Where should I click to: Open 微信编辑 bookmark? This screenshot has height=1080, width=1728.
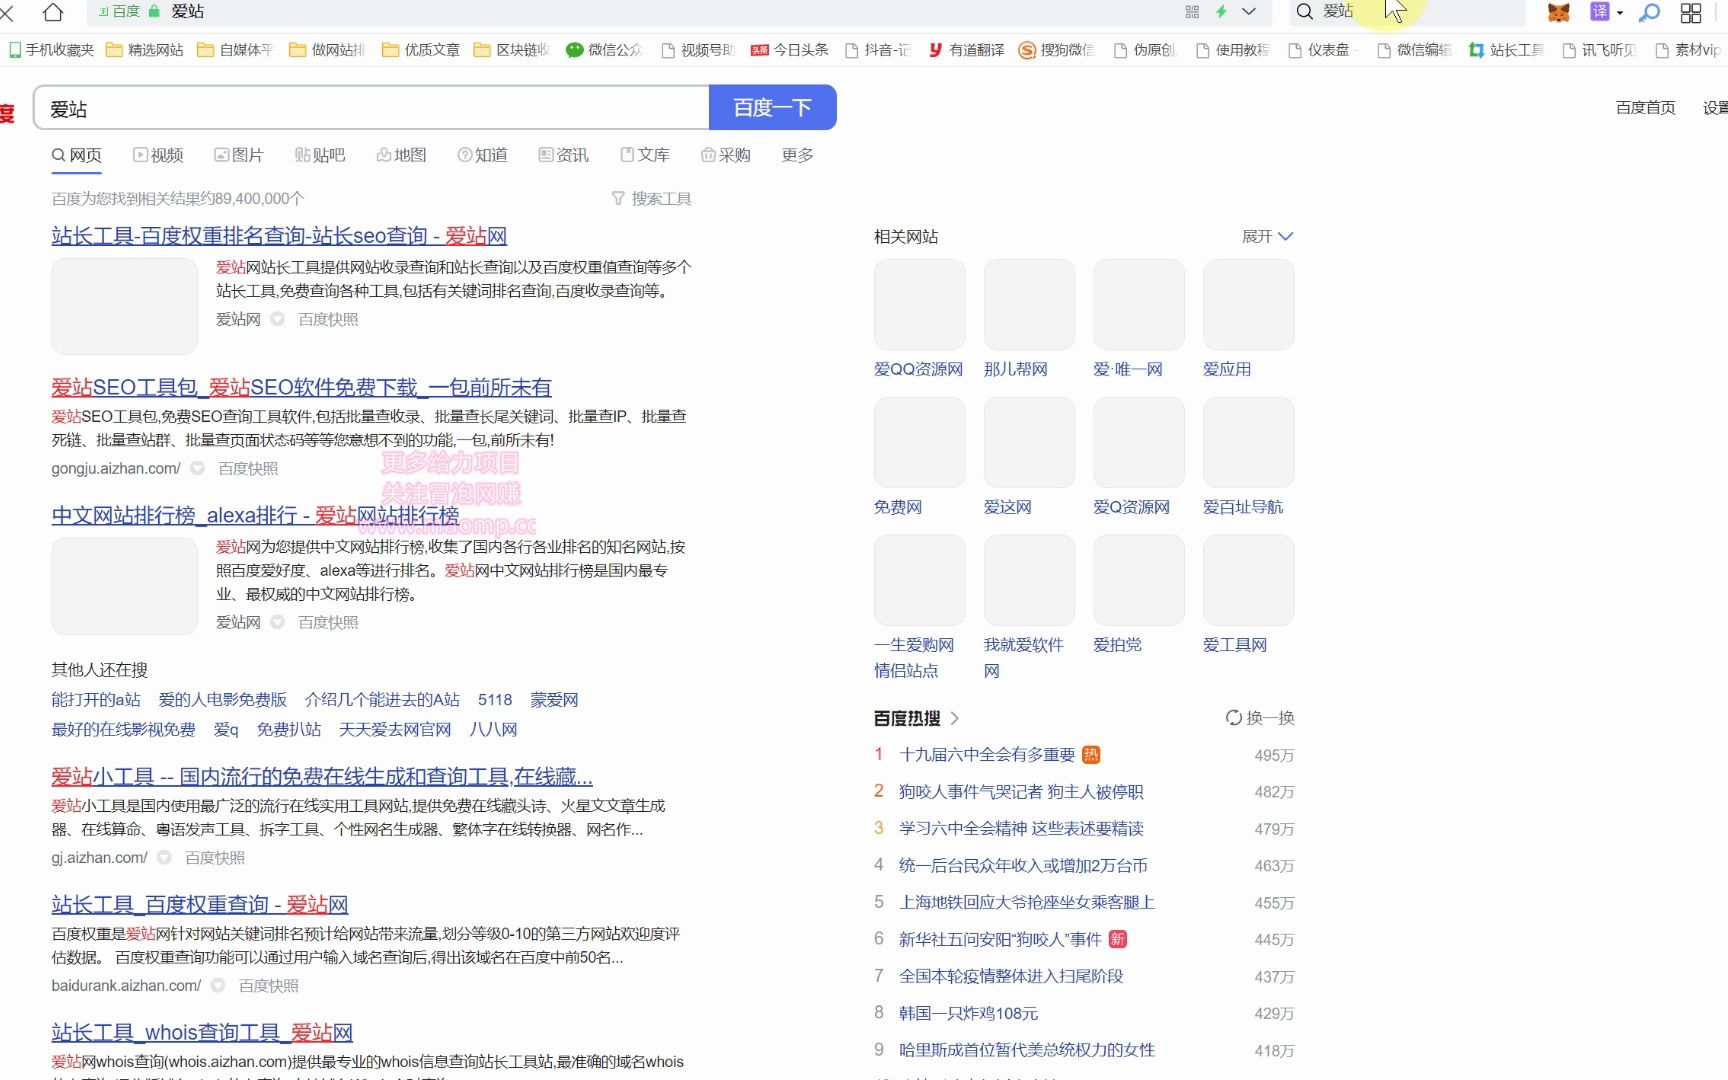[x=1415, y=50]
